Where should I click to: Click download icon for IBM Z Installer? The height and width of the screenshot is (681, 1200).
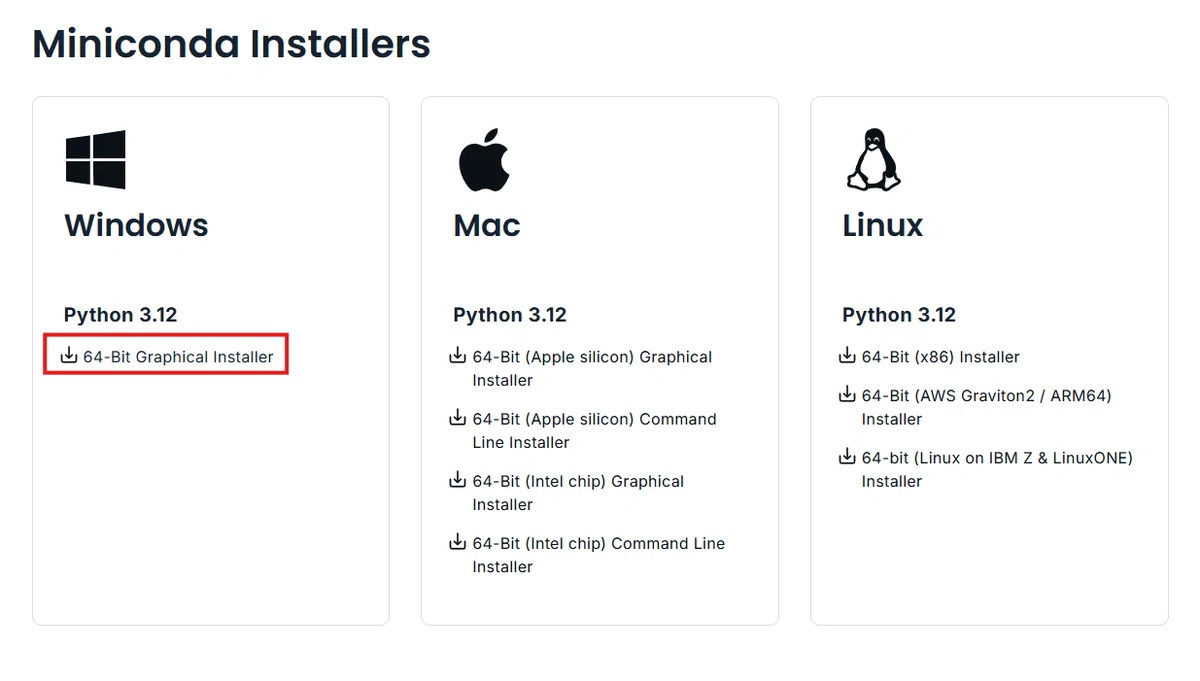coord(847,457)
